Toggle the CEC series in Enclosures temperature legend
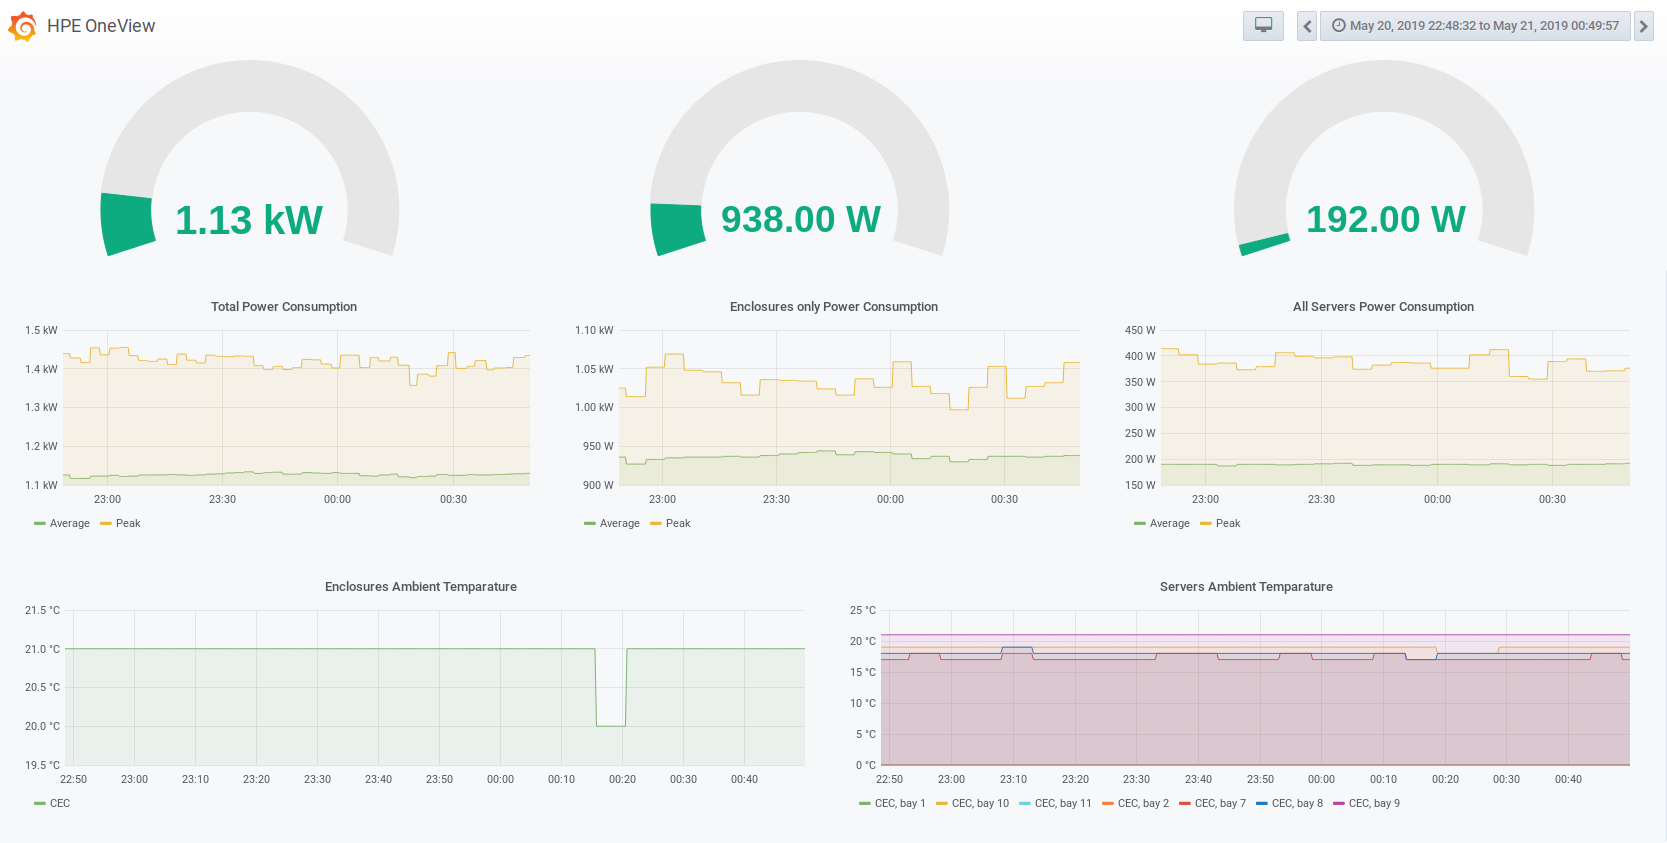Image resolution: width=1667 pixels, height=843 pixels. point(52,803)
